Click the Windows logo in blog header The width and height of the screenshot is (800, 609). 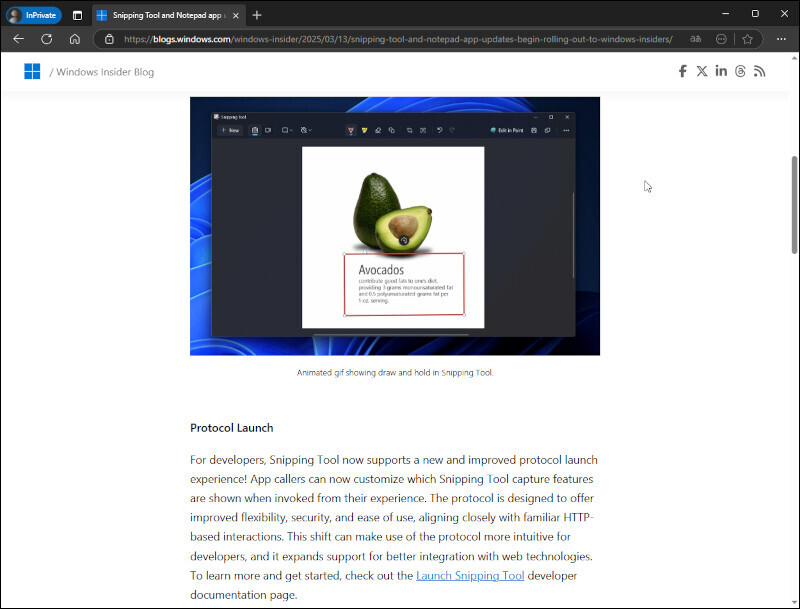point(32,71)
